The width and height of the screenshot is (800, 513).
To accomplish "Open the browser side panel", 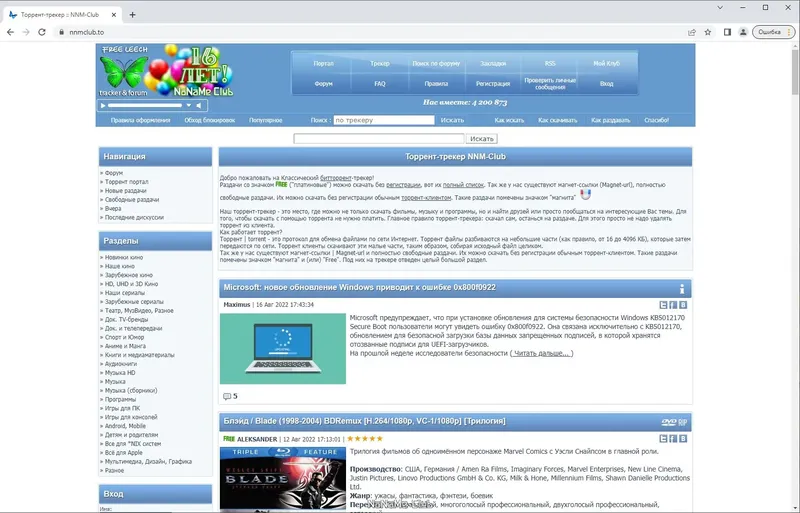I will point(727,32).
